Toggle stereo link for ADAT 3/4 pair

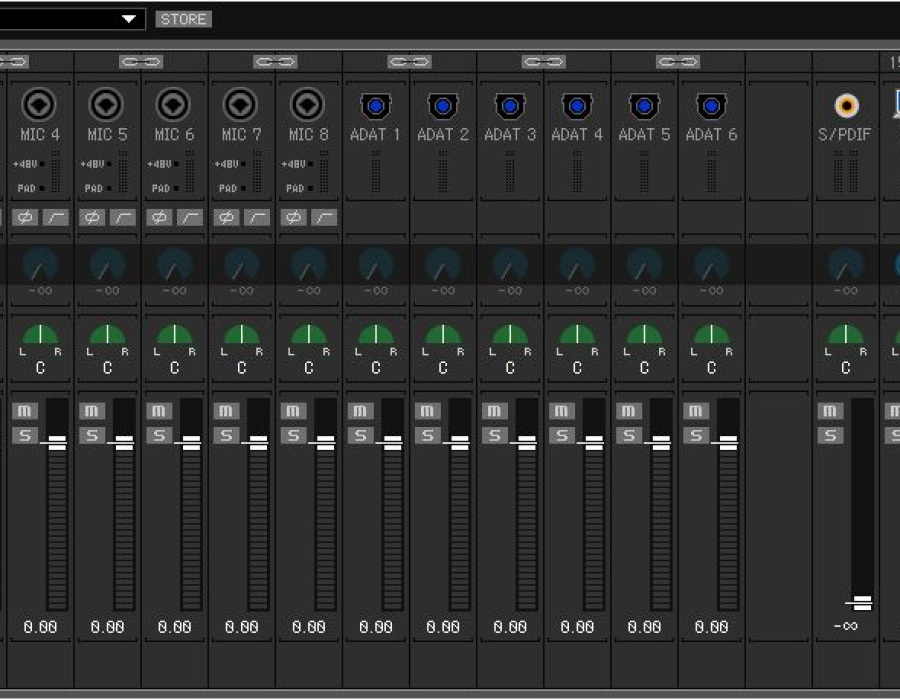point(544,61)
